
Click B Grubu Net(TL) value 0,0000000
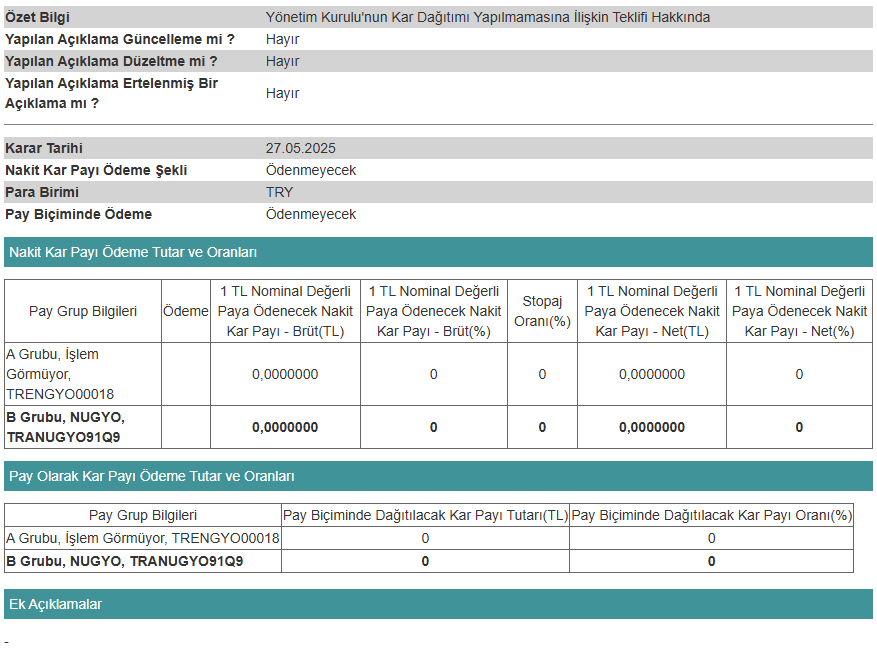point(652,427)
